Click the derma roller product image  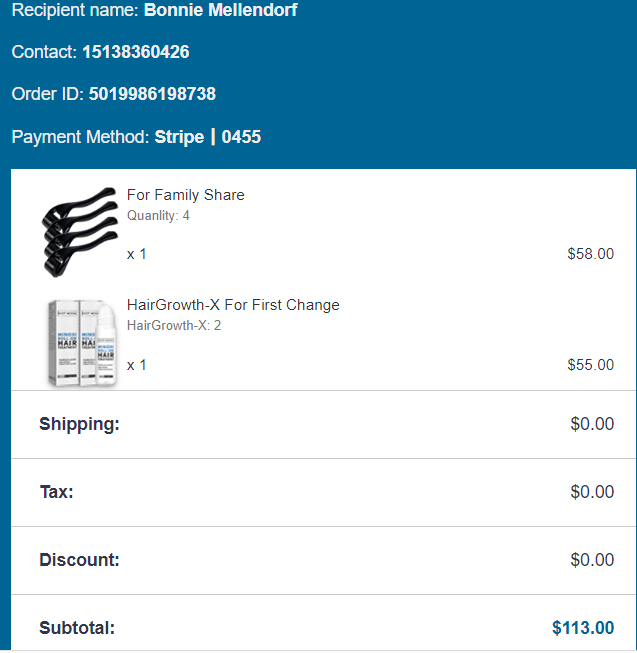(x=80, y=230)
